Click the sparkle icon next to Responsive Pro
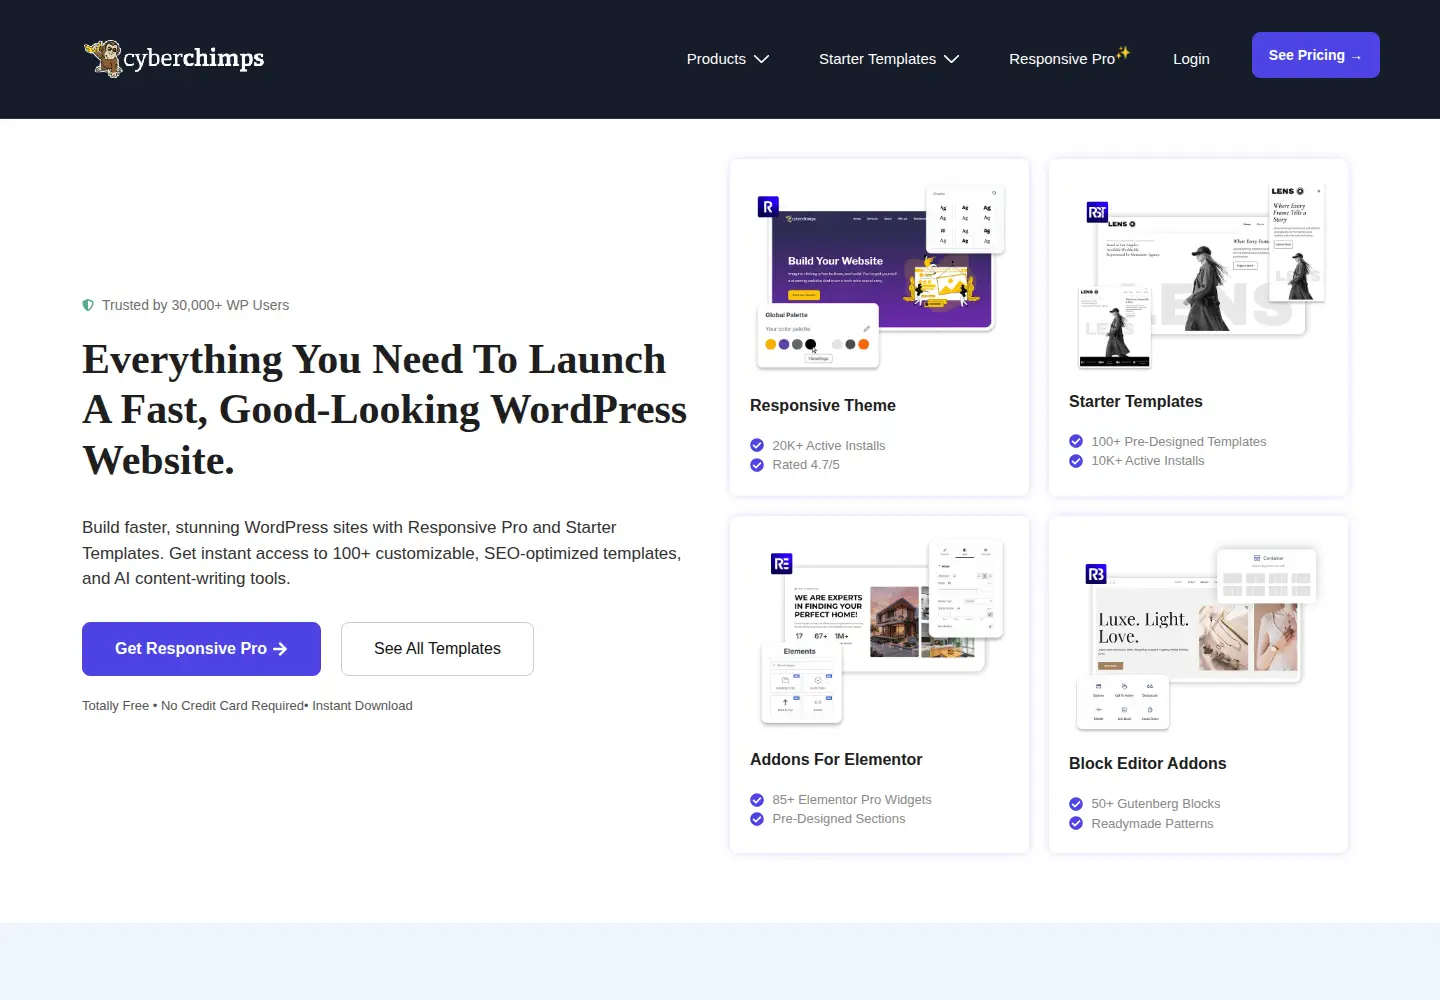This screenshot has width=1440, height=1000. [1123, 52]
